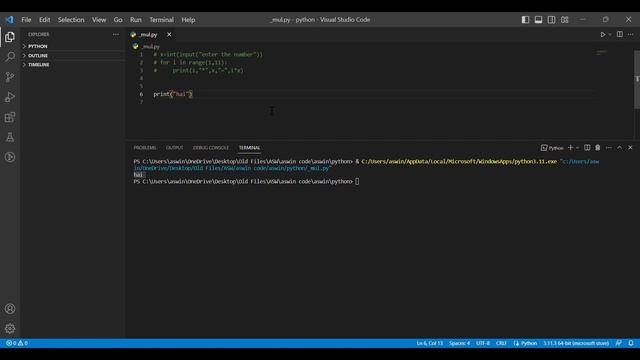Open editor More Actions ellipsis

click(630, 34)
